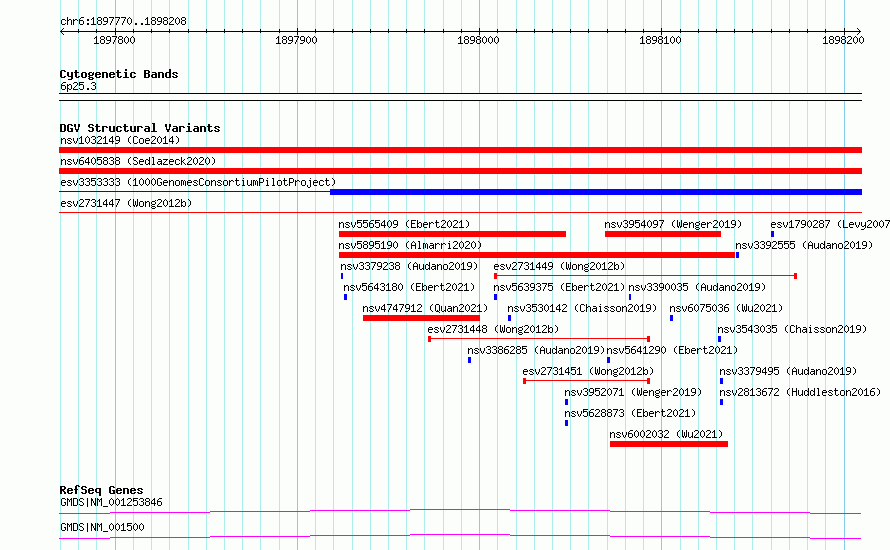Select the nsv5895190 (Almarri2020) red bar

pyautogui.click(x=537, y=255)
